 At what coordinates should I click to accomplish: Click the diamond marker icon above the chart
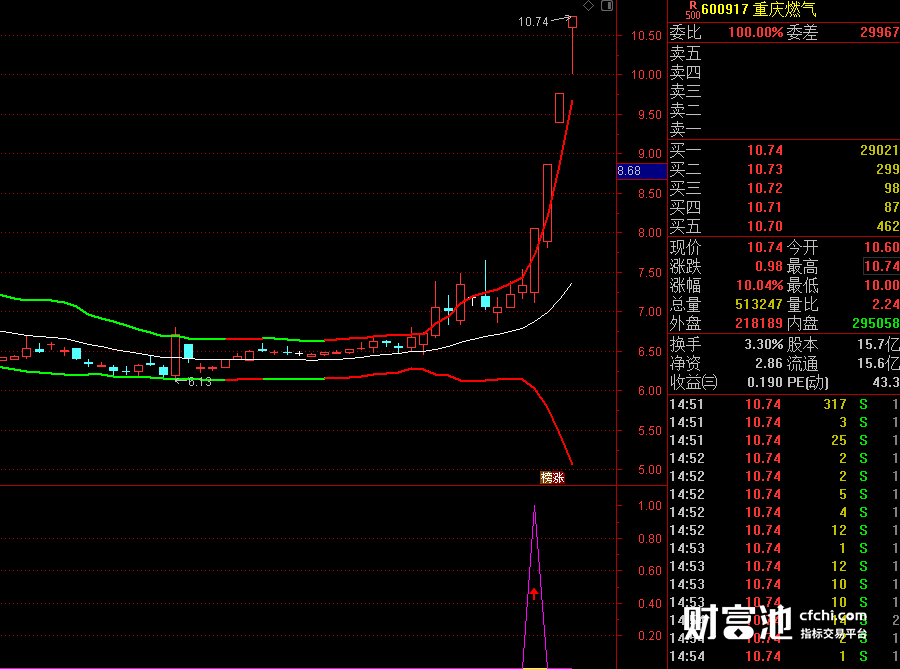coord(588,6)
